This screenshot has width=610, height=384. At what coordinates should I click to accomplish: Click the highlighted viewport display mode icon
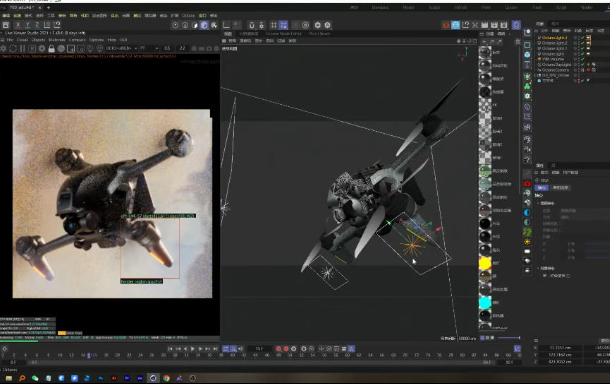[204, 25]
